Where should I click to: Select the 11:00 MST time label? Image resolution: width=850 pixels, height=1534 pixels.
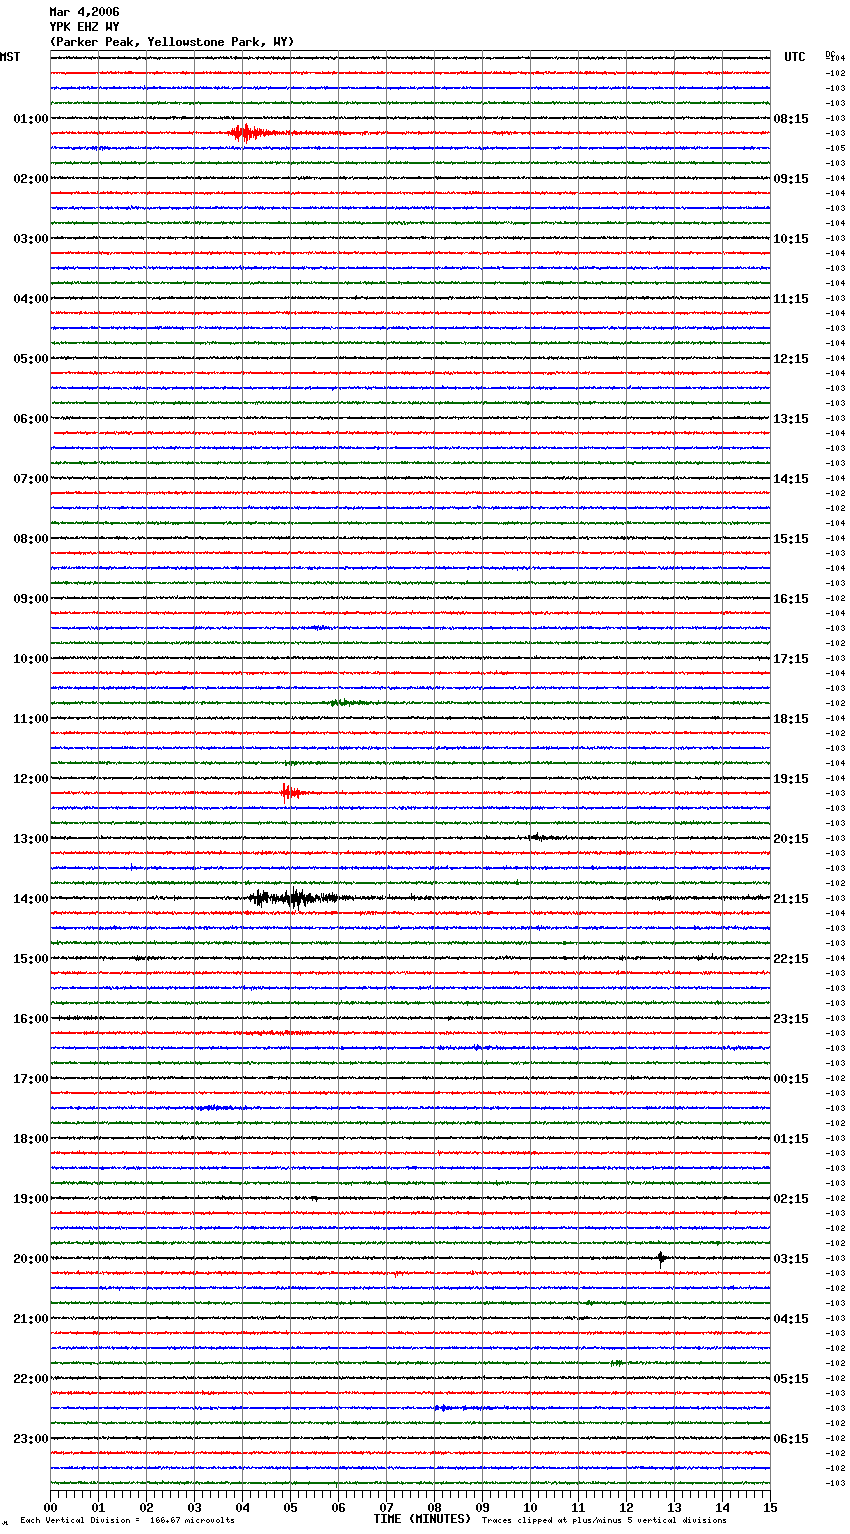coord(31,719)
